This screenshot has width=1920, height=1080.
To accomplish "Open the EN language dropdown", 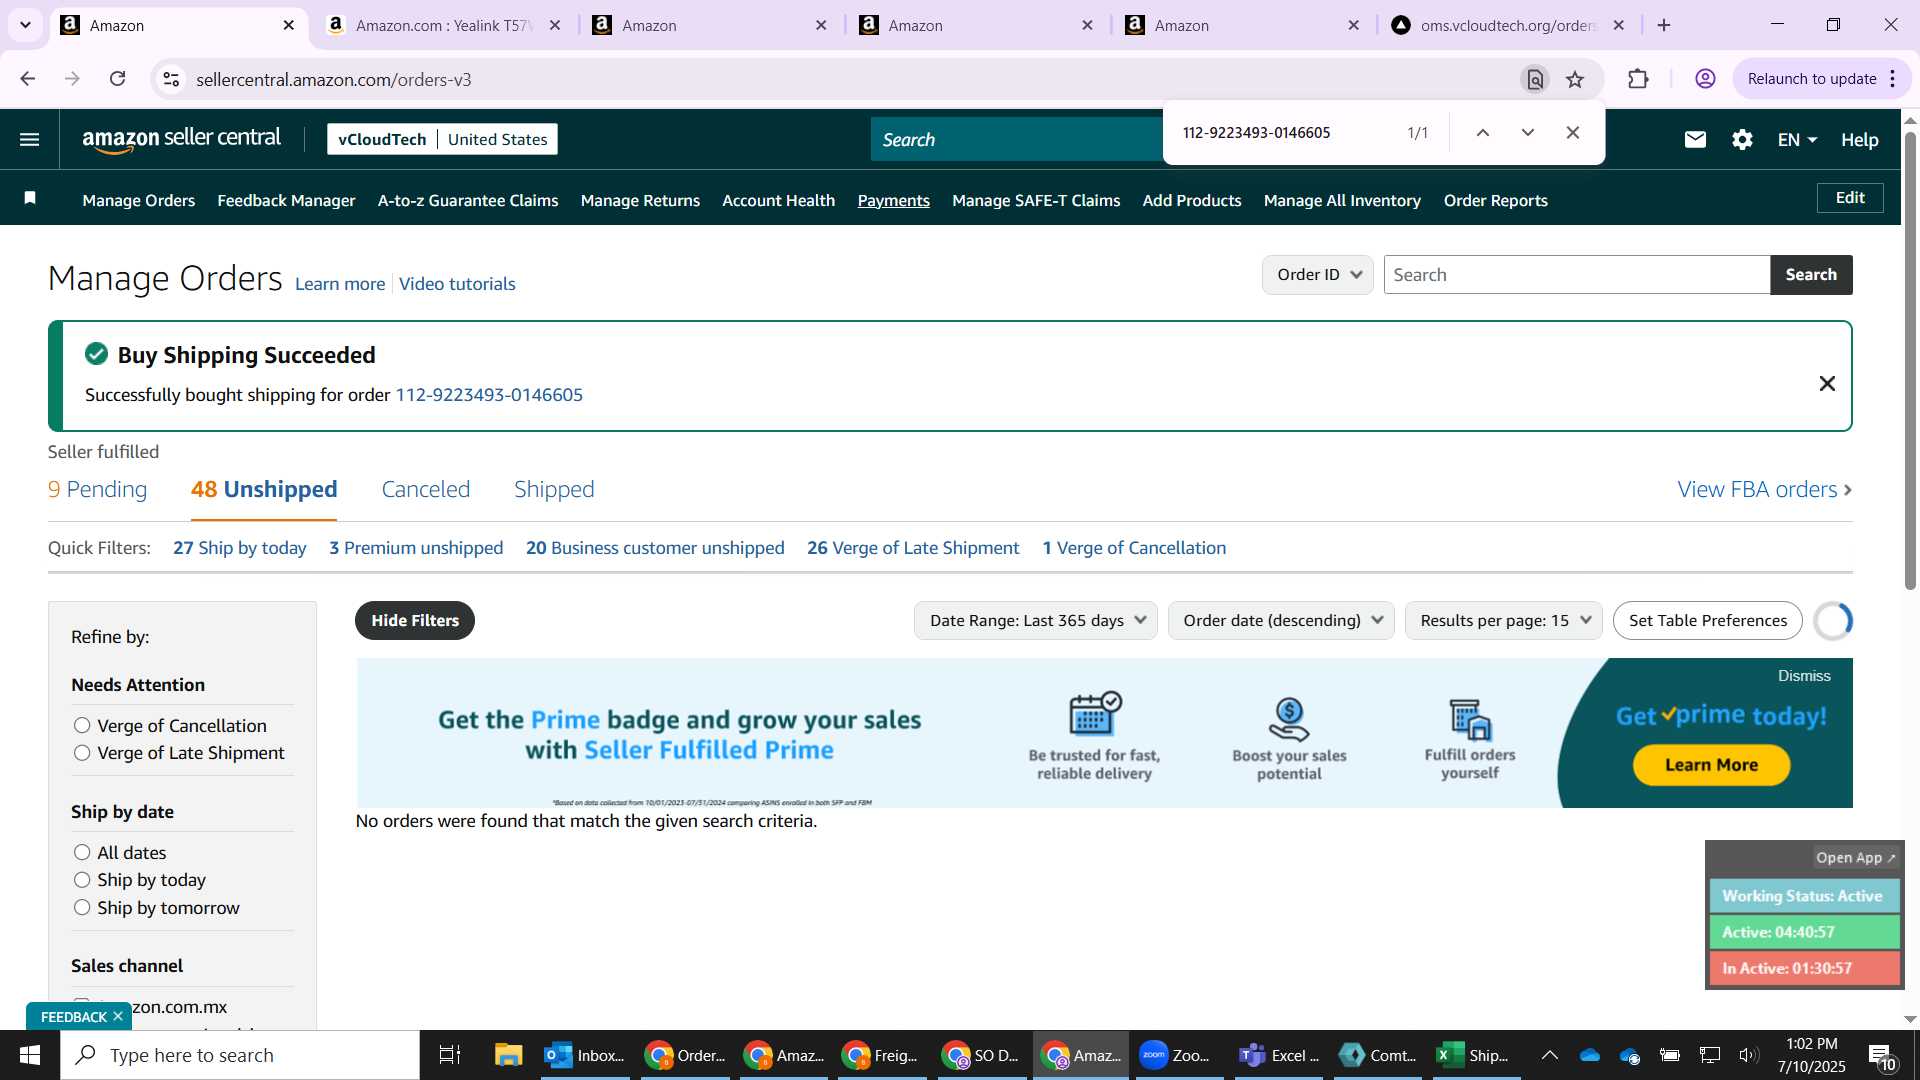I will (x=1797, y=140).
